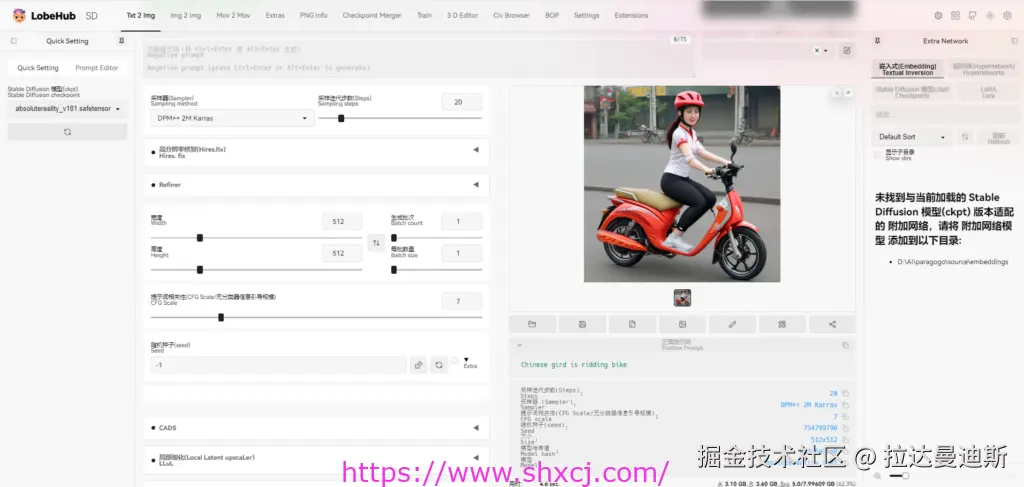Refresh the Stable Diffusion checkpoint list
1024x487 pixels.
tap(67, 132)
